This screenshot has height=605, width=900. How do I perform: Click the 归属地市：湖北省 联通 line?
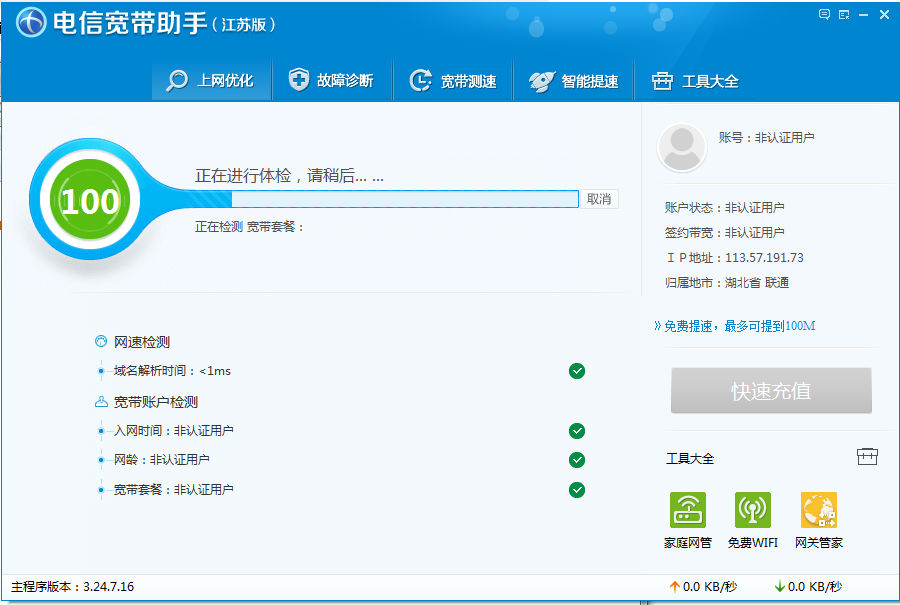point(727,283)
